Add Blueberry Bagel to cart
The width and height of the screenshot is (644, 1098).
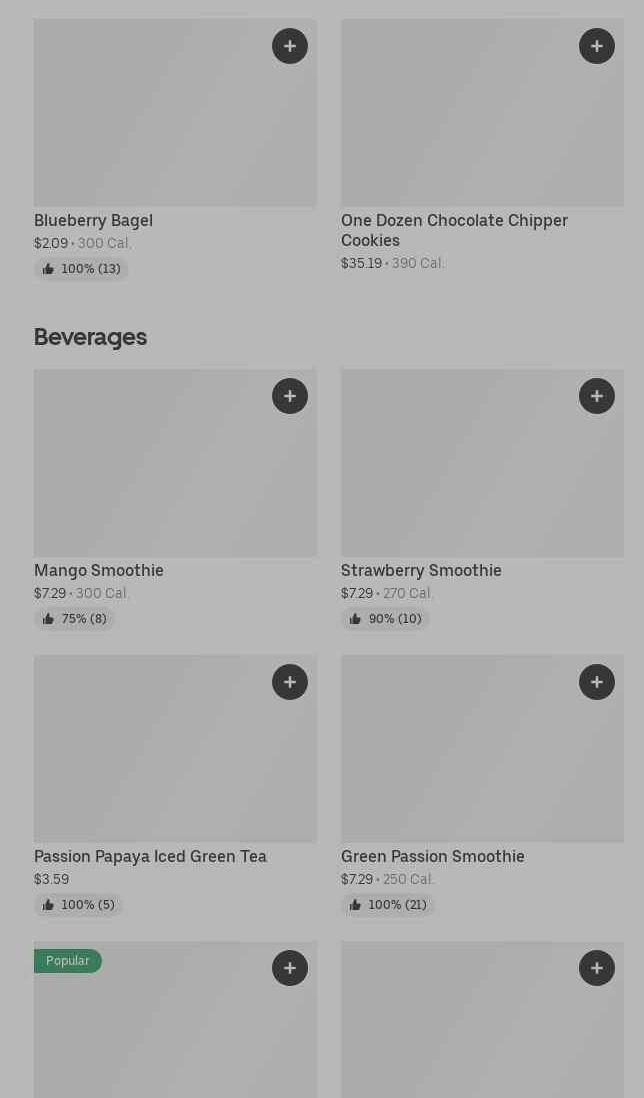click(290, 46)
